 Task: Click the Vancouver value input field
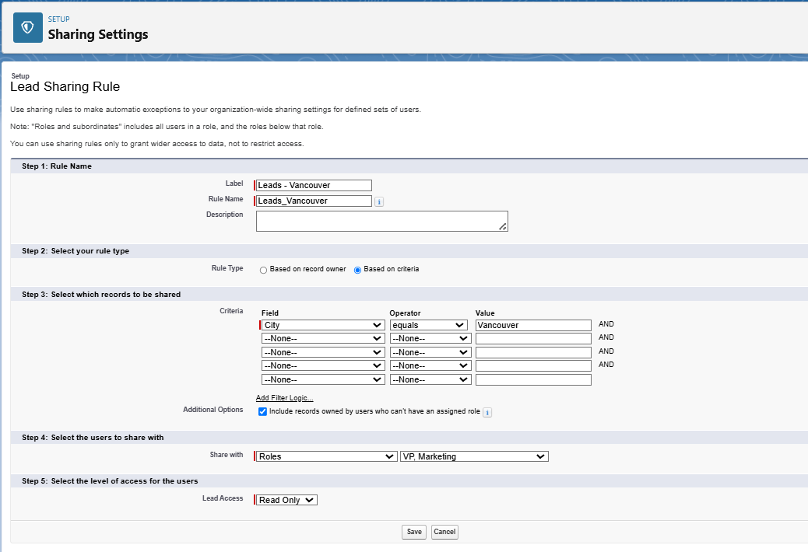pyautogui.click(x=533, y=325)
